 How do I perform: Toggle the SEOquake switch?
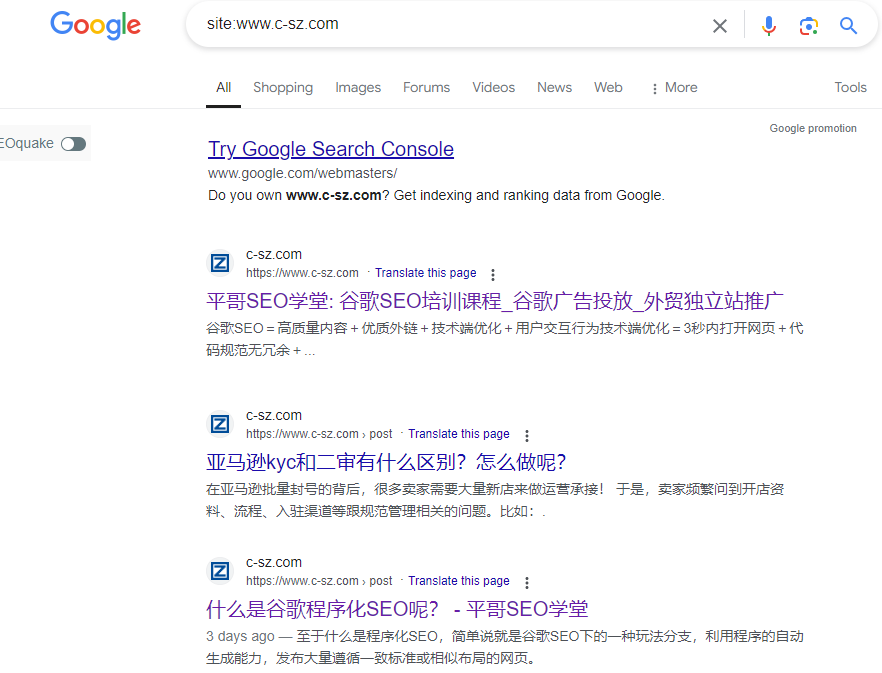73,144
